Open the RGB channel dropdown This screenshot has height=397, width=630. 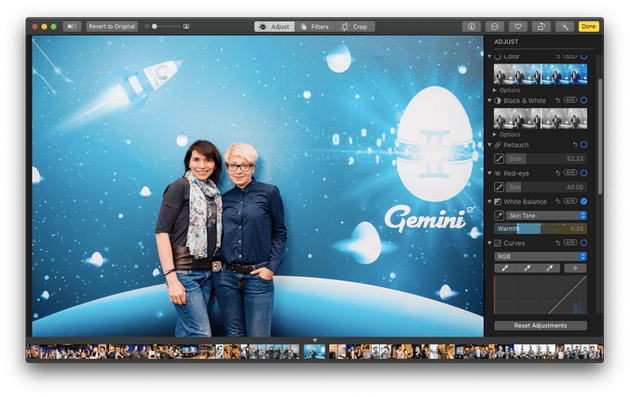coord(540,256)
